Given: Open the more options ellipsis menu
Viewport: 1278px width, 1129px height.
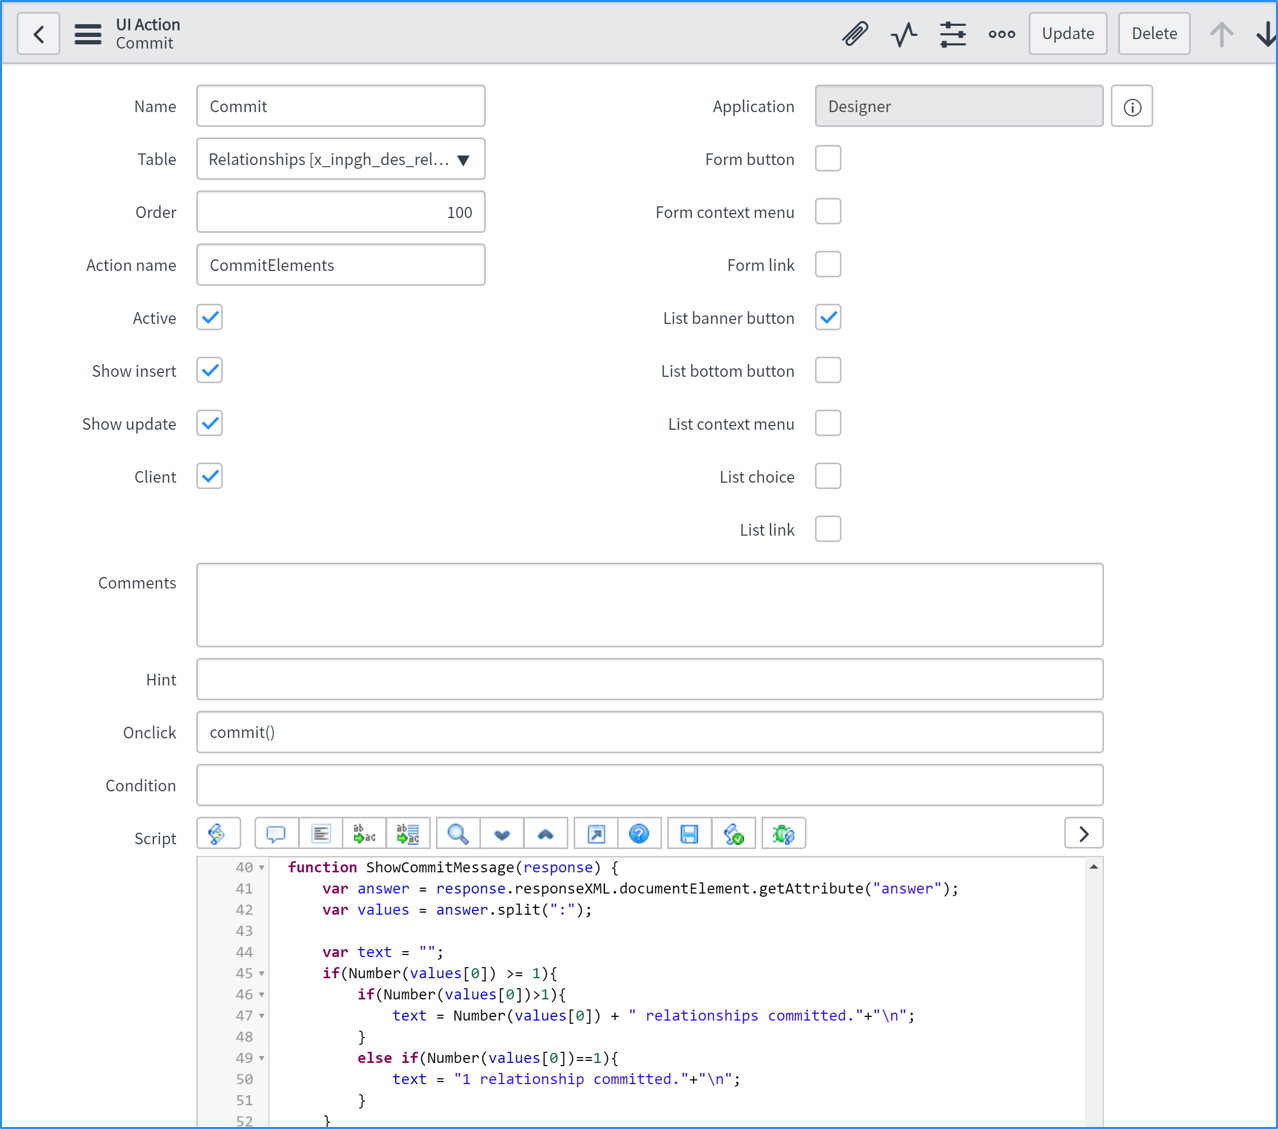Looking at the screenshot, I should point(1001,34).
